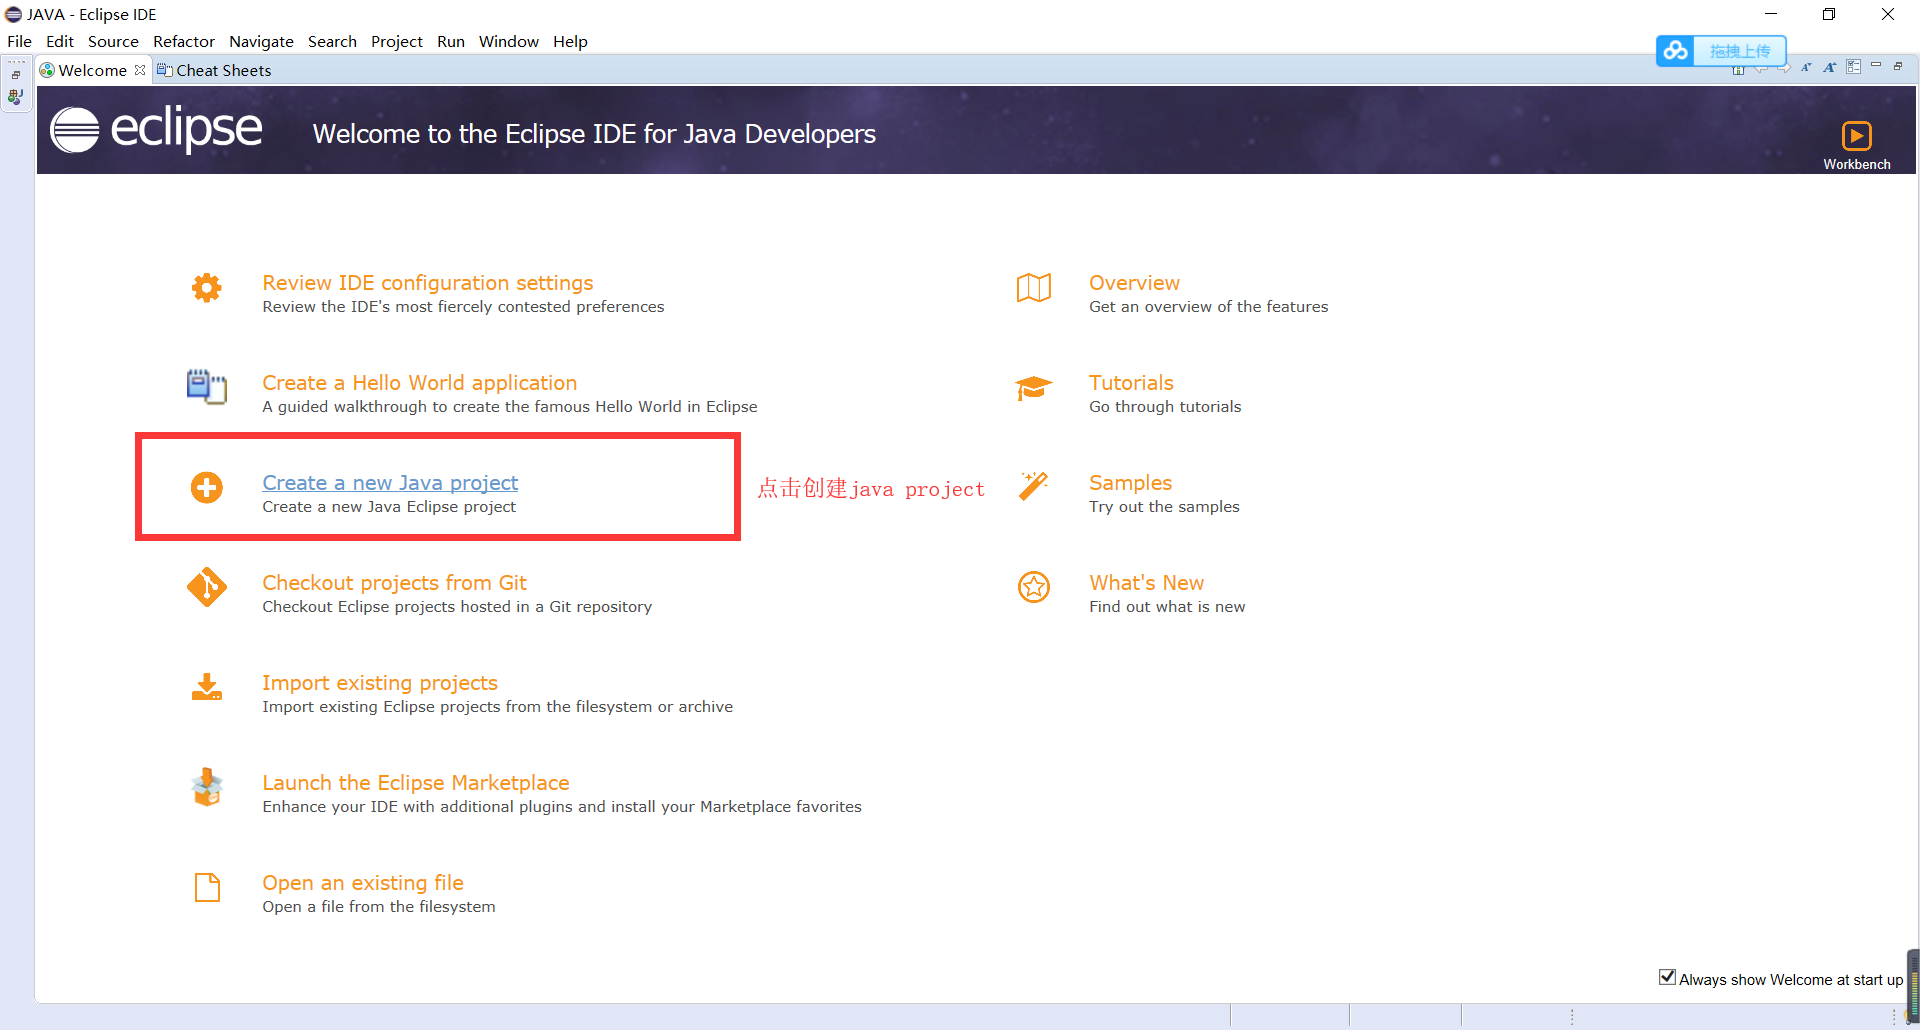Open the Search menu
This screenshot has width=1920, height=1030.
332,41
